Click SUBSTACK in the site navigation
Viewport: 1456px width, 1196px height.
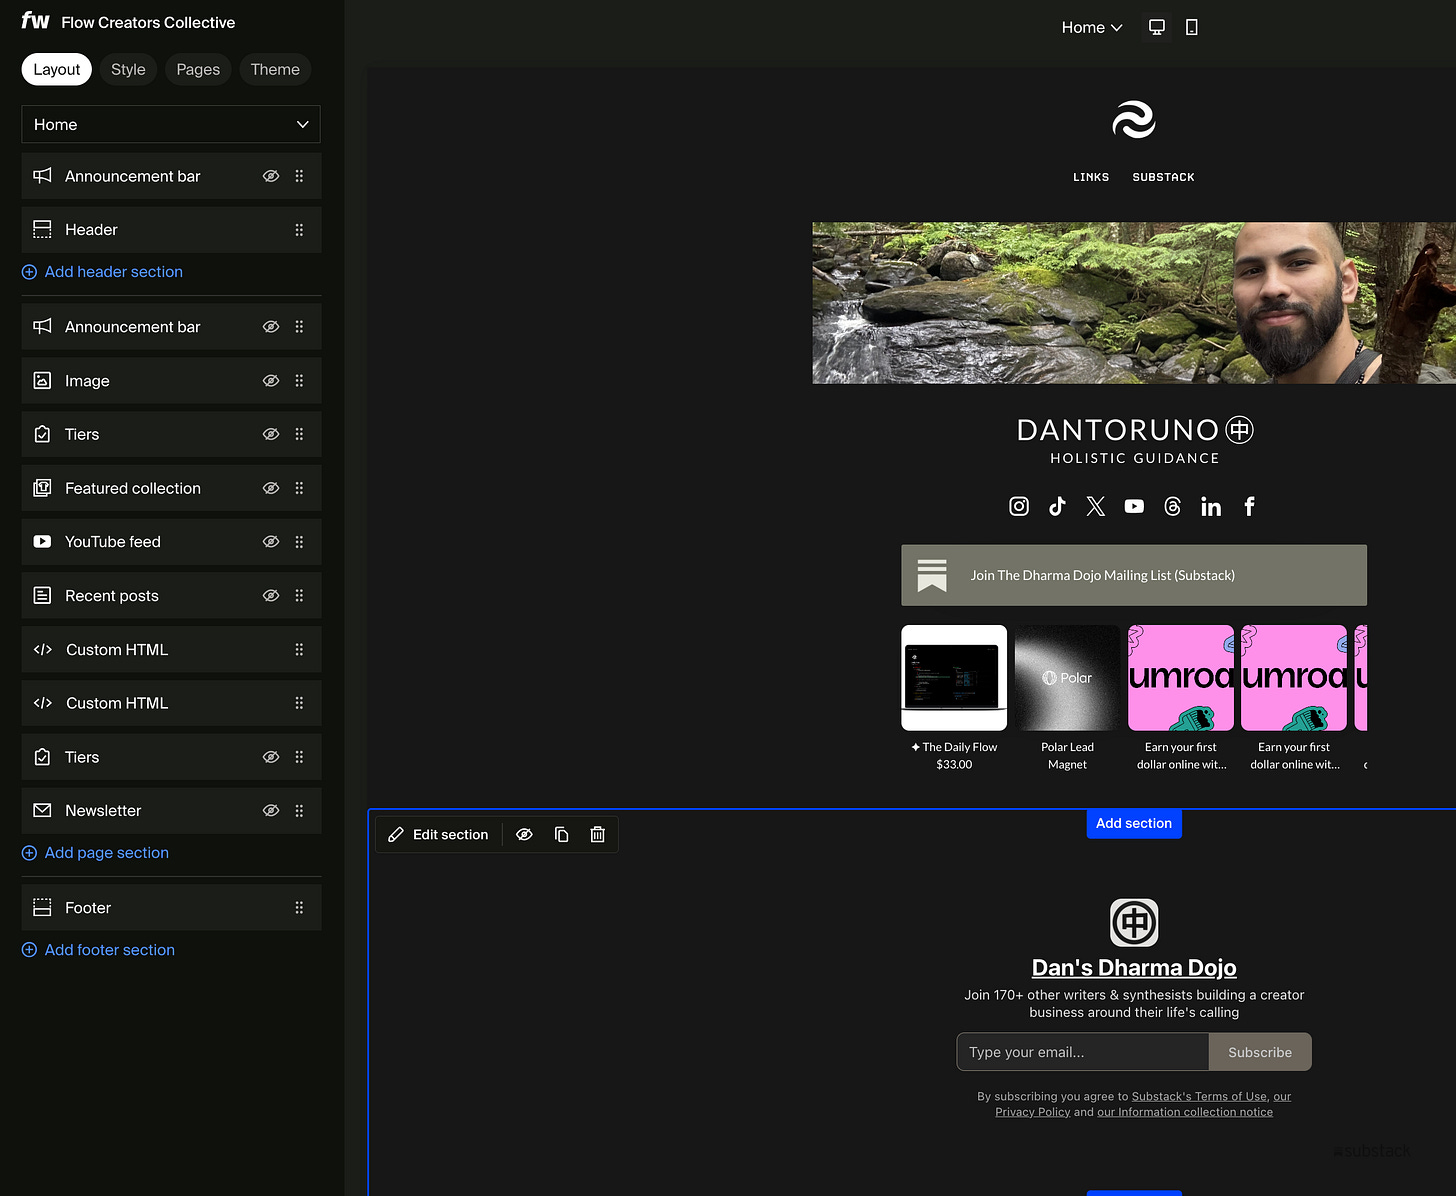click(1164, 177)
